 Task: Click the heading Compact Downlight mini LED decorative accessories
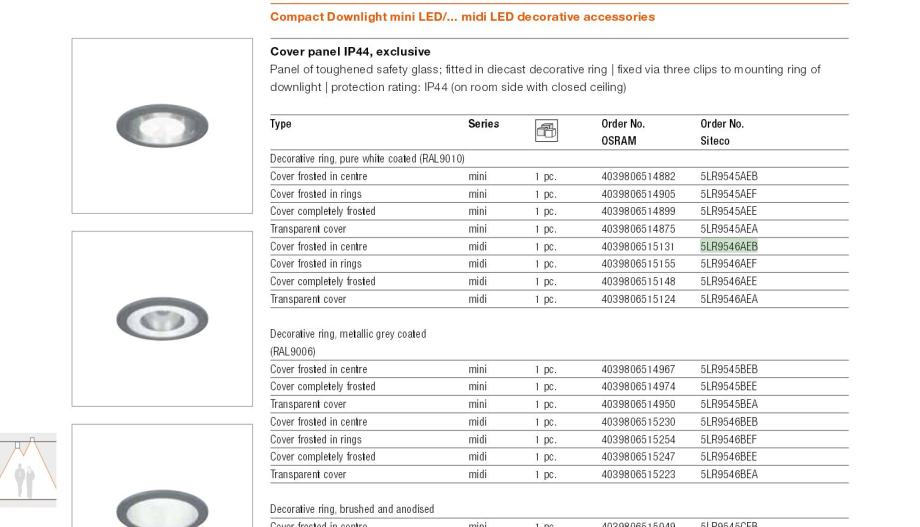462,17
